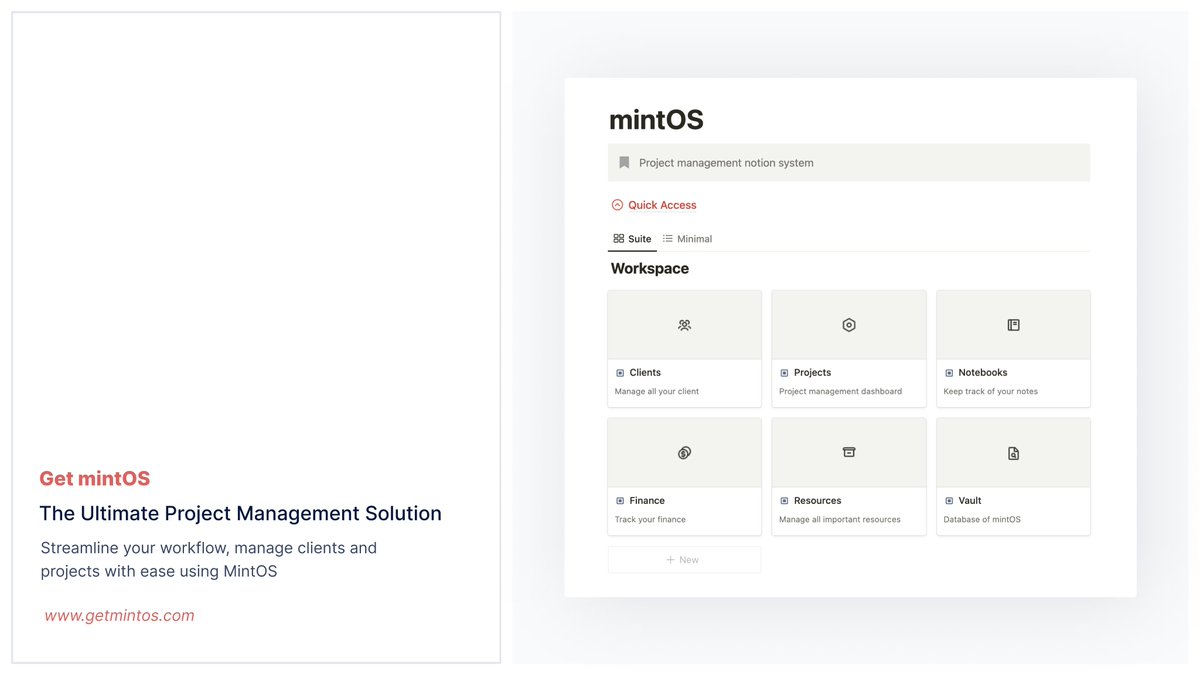Add a new card with New button

tap(684, 560)
